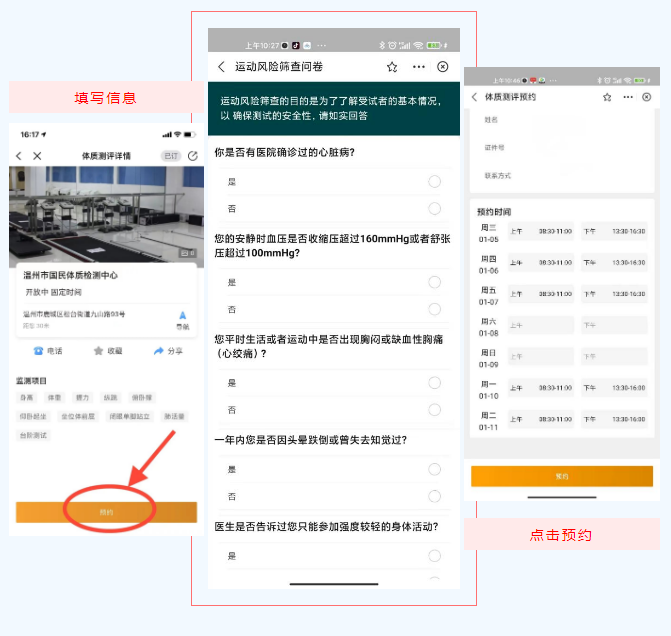Tap the 电话 phone icon
This screenshot has height=636, width=671.
coord(38,351)
